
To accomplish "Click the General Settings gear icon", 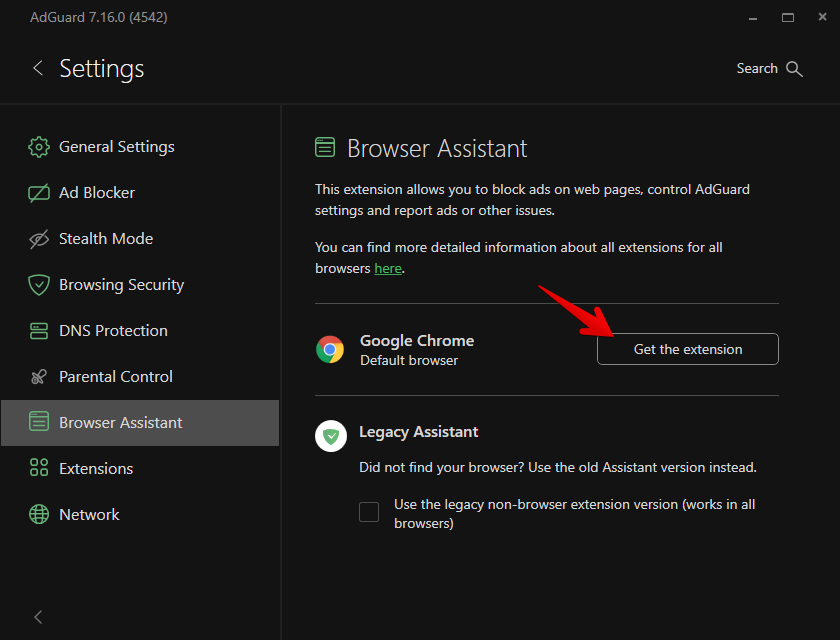I will (39, 147).
